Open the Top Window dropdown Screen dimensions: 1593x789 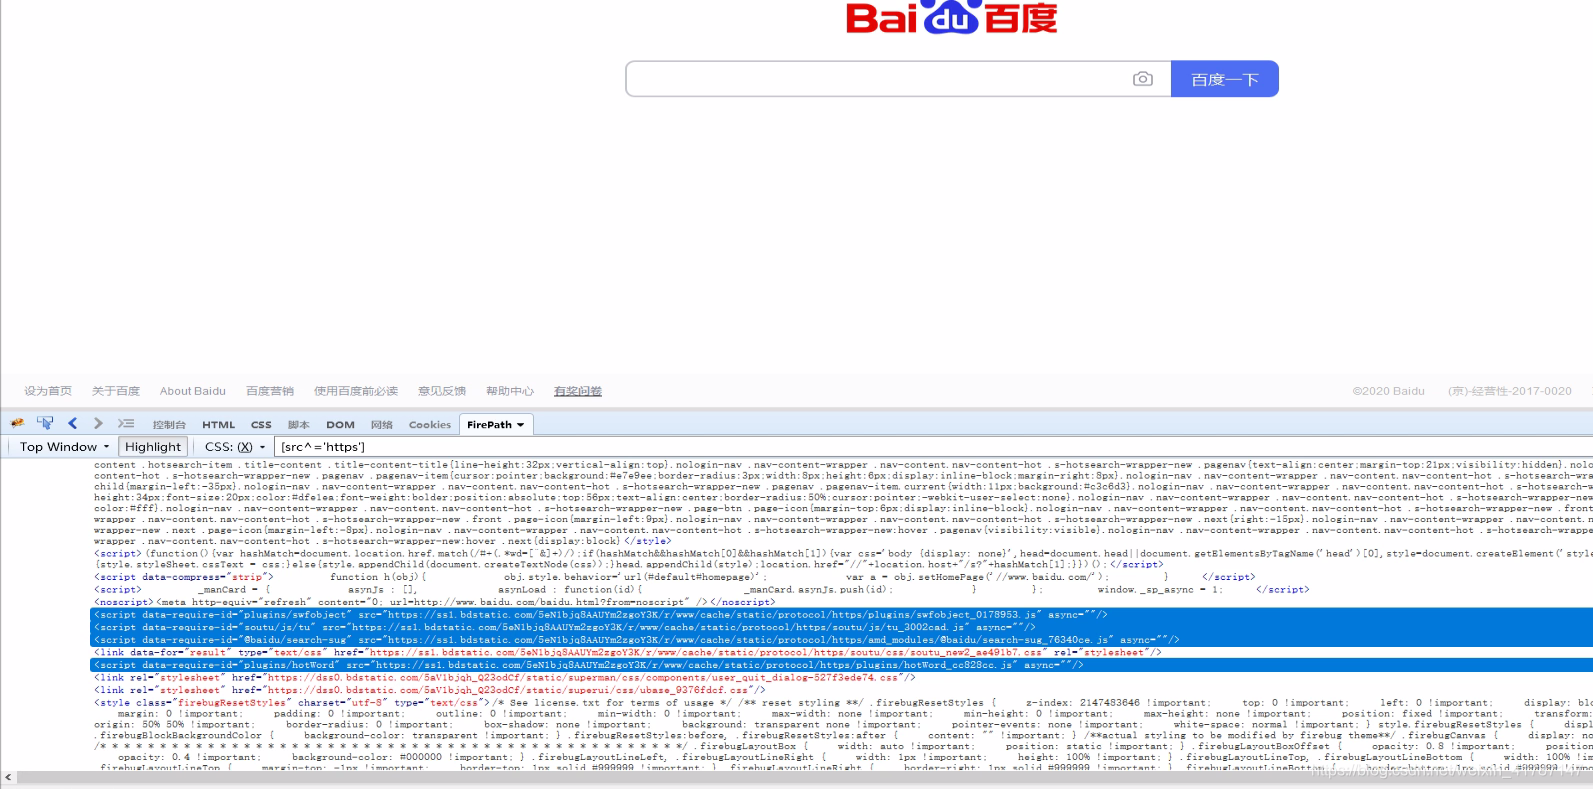pyautogui.click(x=64, y=447)
